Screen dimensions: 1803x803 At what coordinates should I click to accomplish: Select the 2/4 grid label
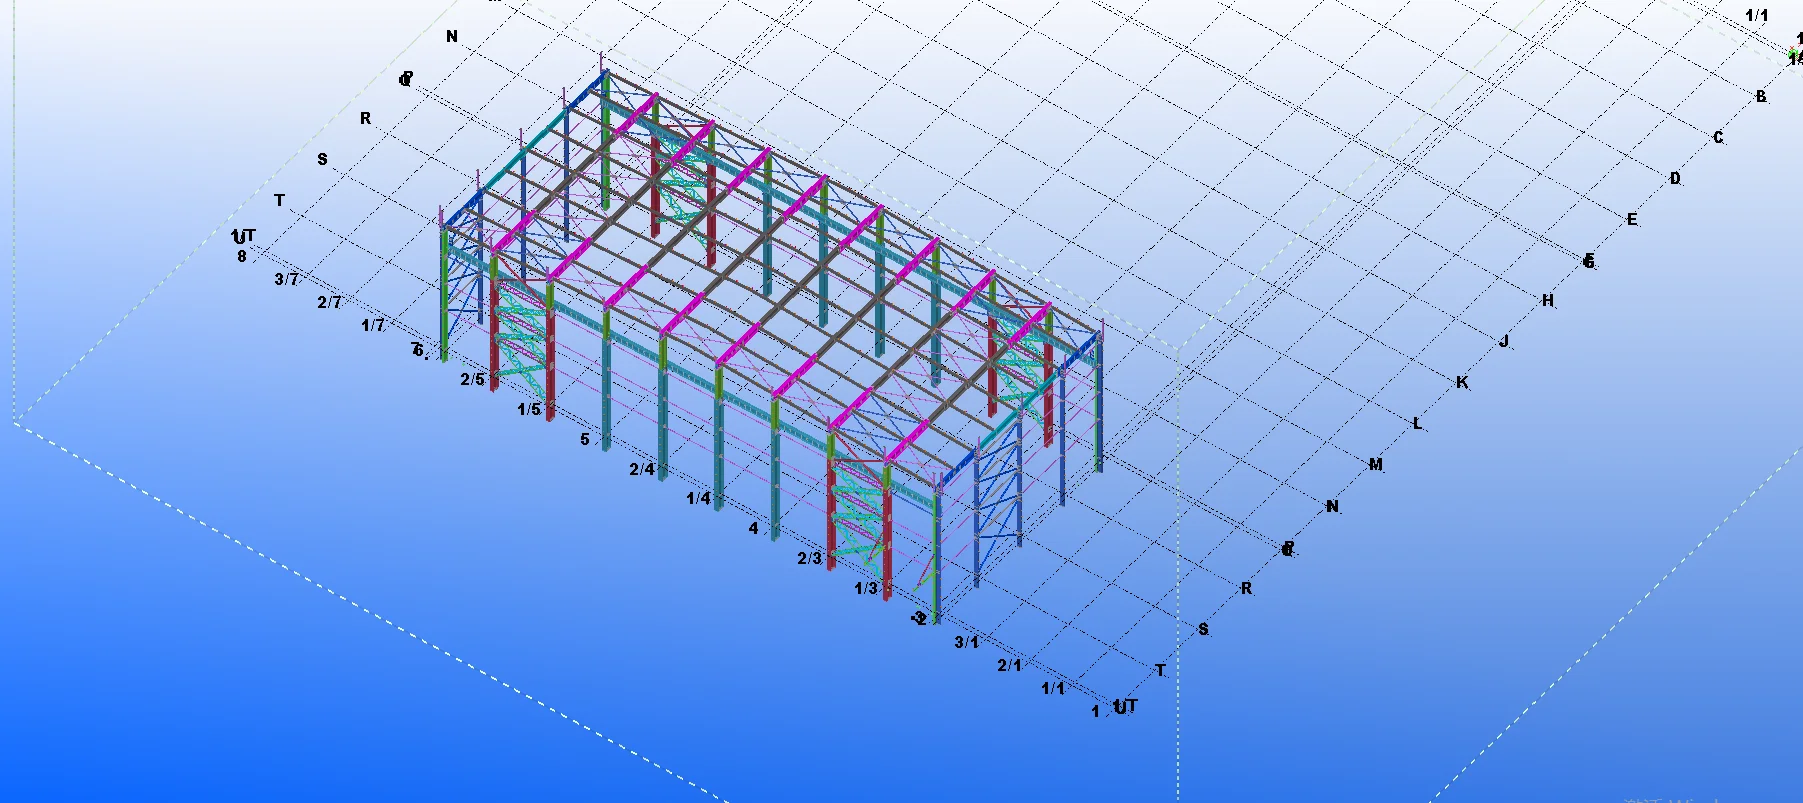(642, 469)
